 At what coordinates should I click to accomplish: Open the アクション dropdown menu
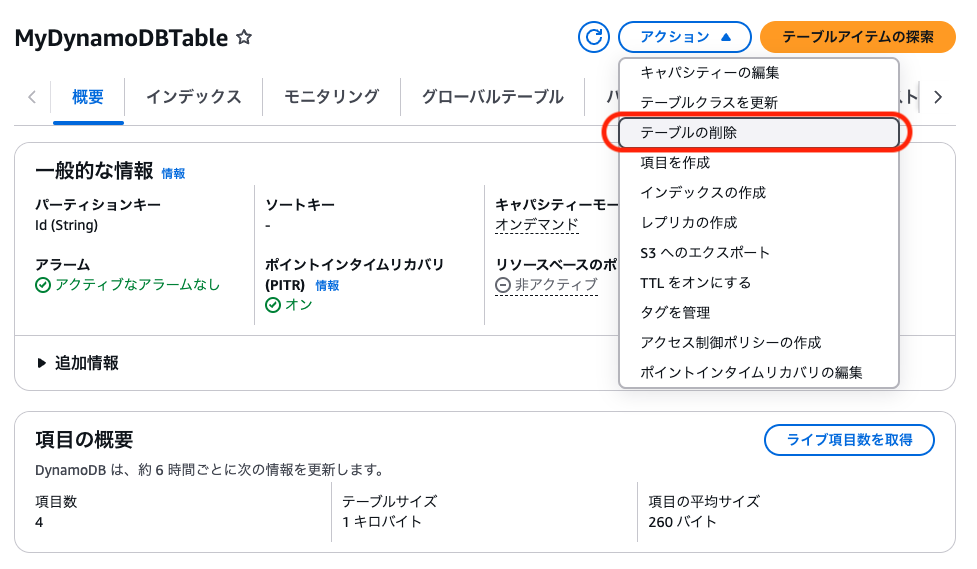[684, 37]
